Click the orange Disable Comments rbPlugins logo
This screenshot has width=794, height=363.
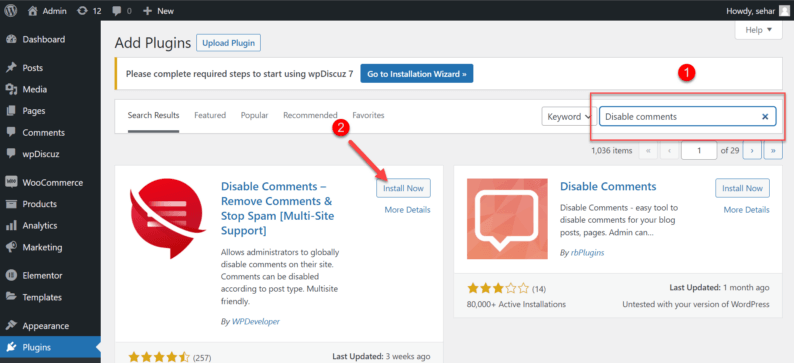coord(507,219)
